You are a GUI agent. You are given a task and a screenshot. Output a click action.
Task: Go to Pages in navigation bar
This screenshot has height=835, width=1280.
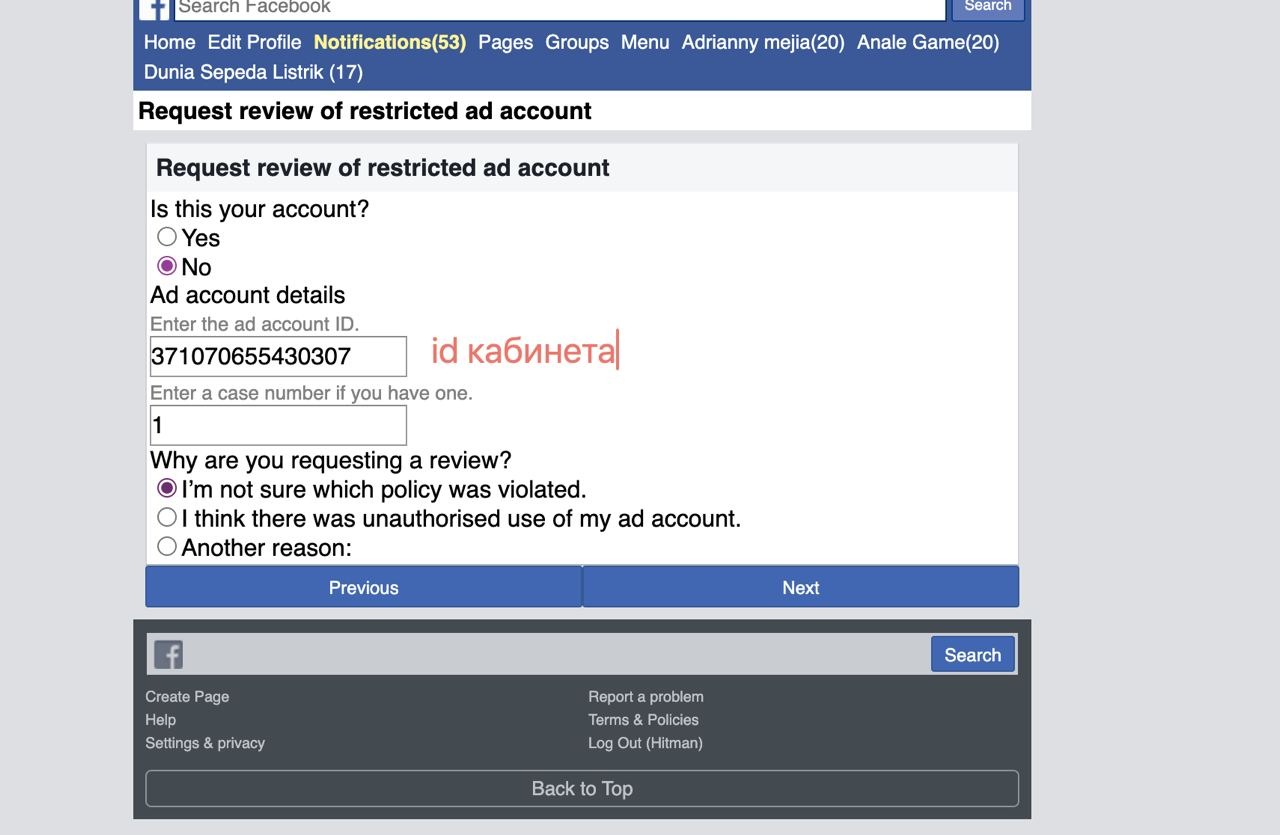[505, 42]
